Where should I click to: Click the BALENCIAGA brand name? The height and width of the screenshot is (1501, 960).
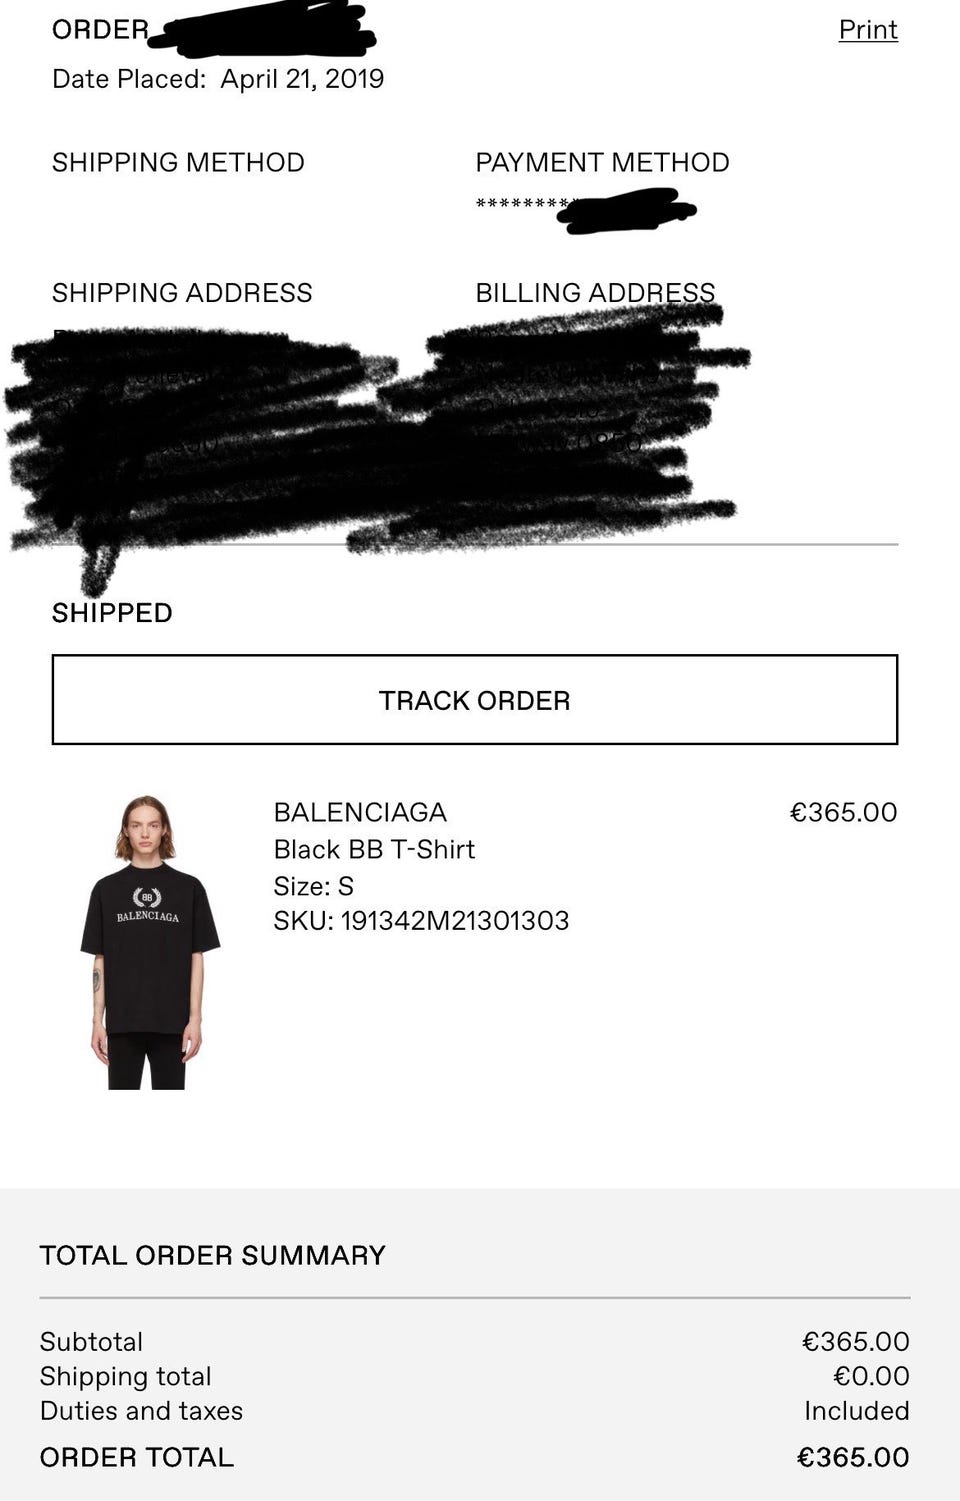click(x=360, y=812)
